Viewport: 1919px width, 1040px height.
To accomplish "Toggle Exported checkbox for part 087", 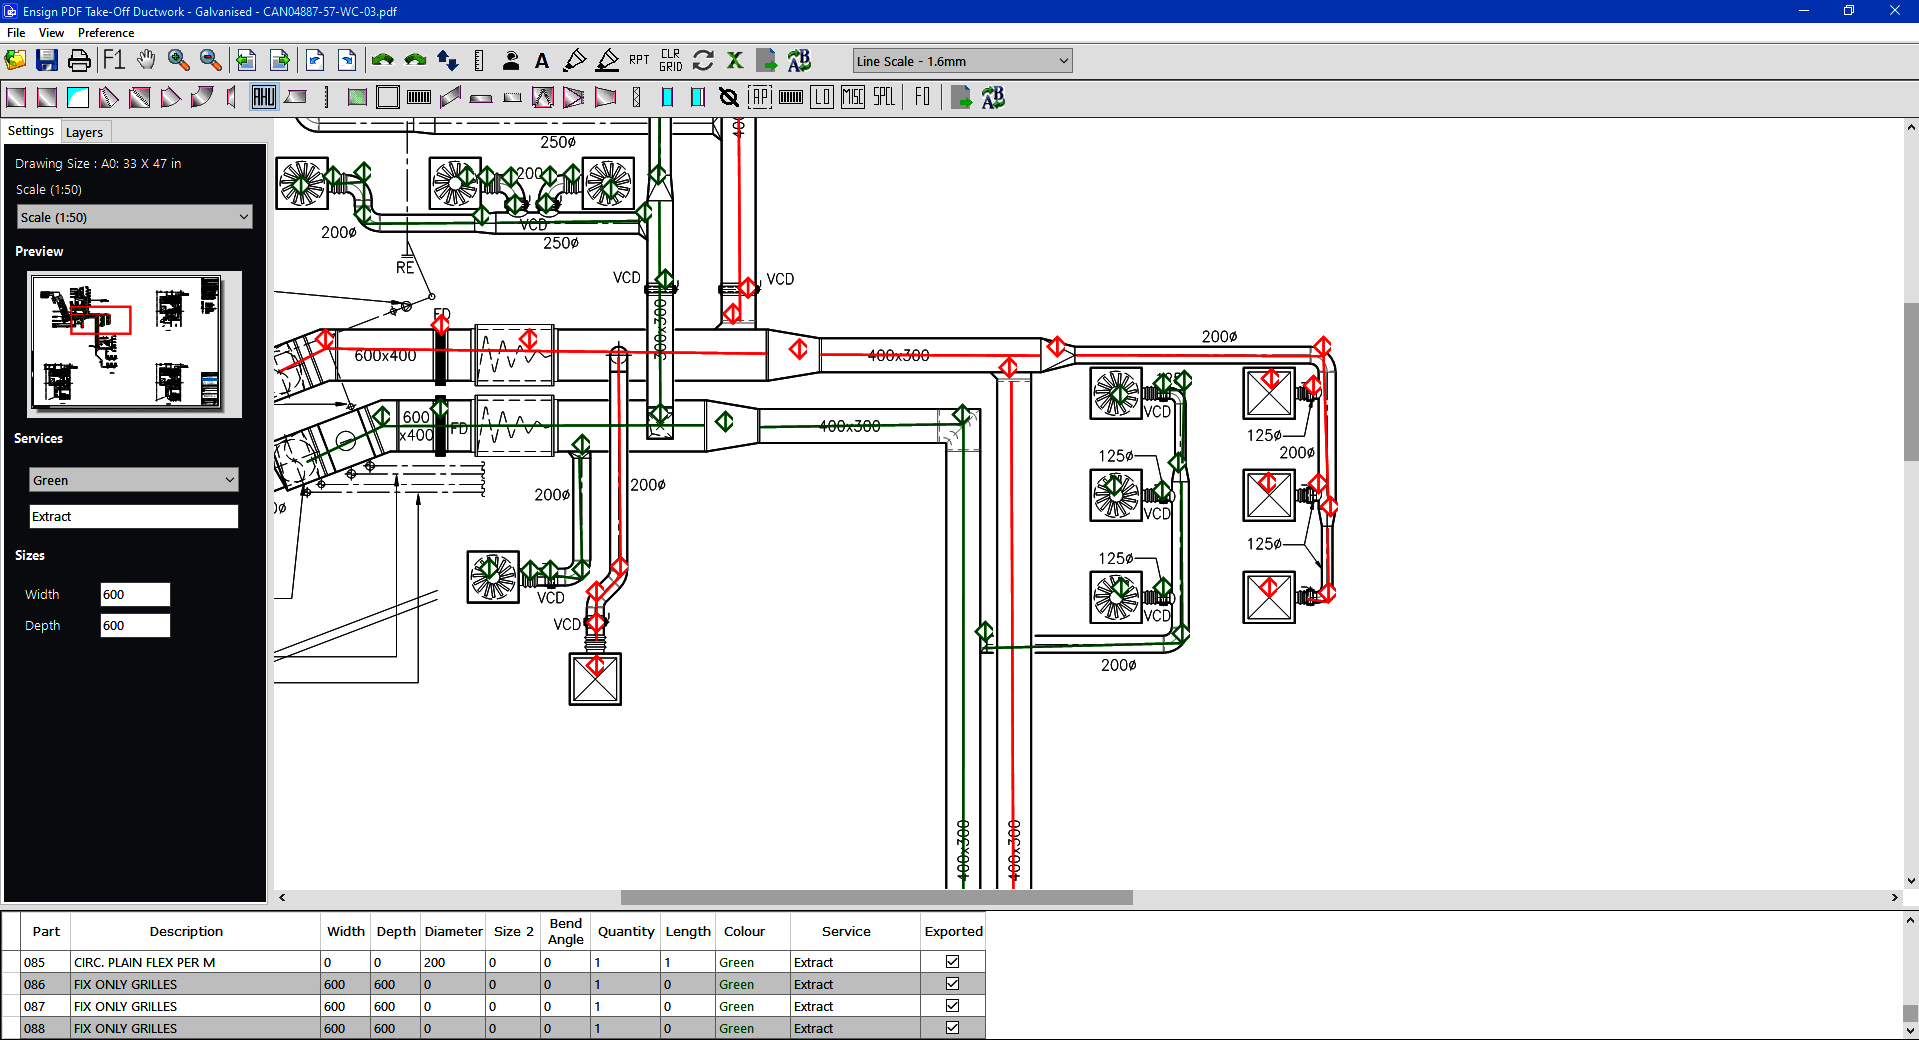I will point(952,1006).
